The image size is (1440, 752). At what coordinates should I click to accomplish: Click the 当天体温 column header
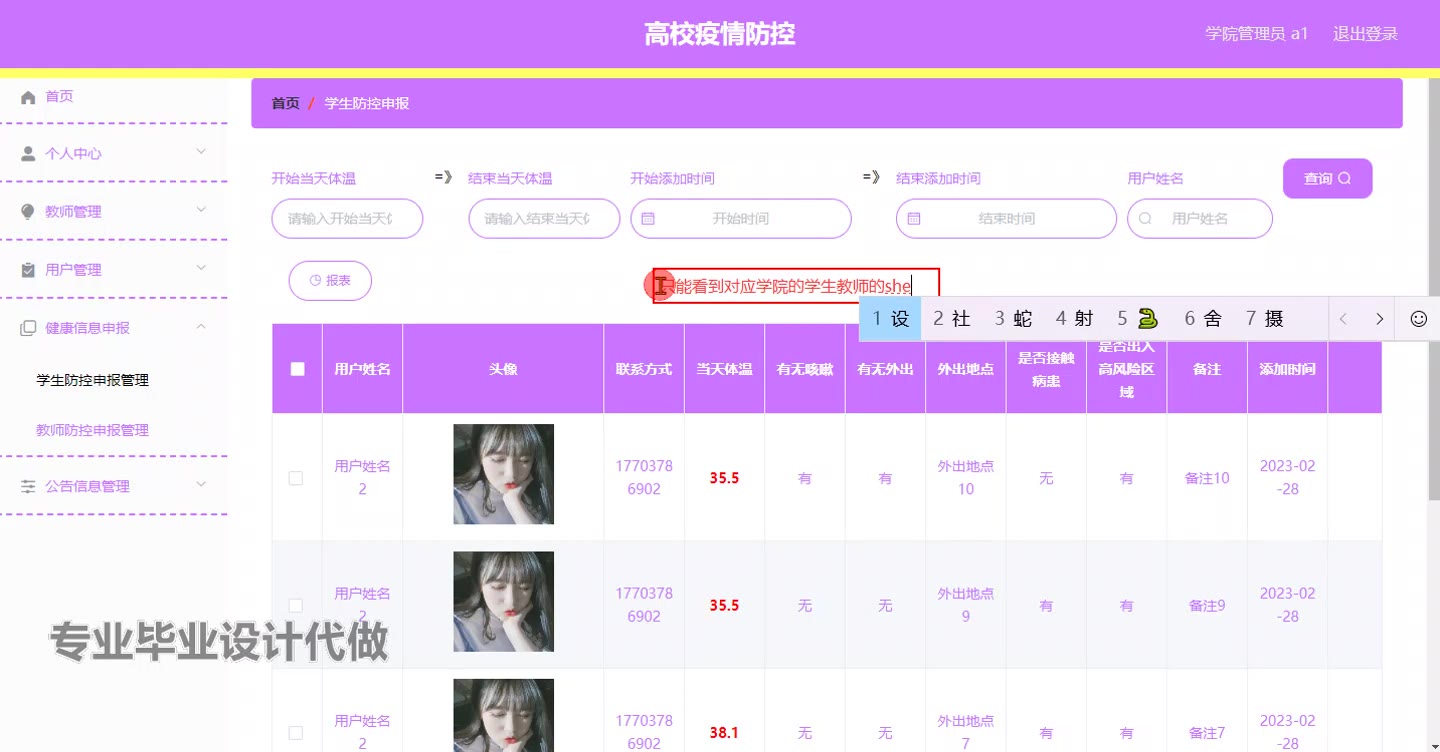(724, 369)
